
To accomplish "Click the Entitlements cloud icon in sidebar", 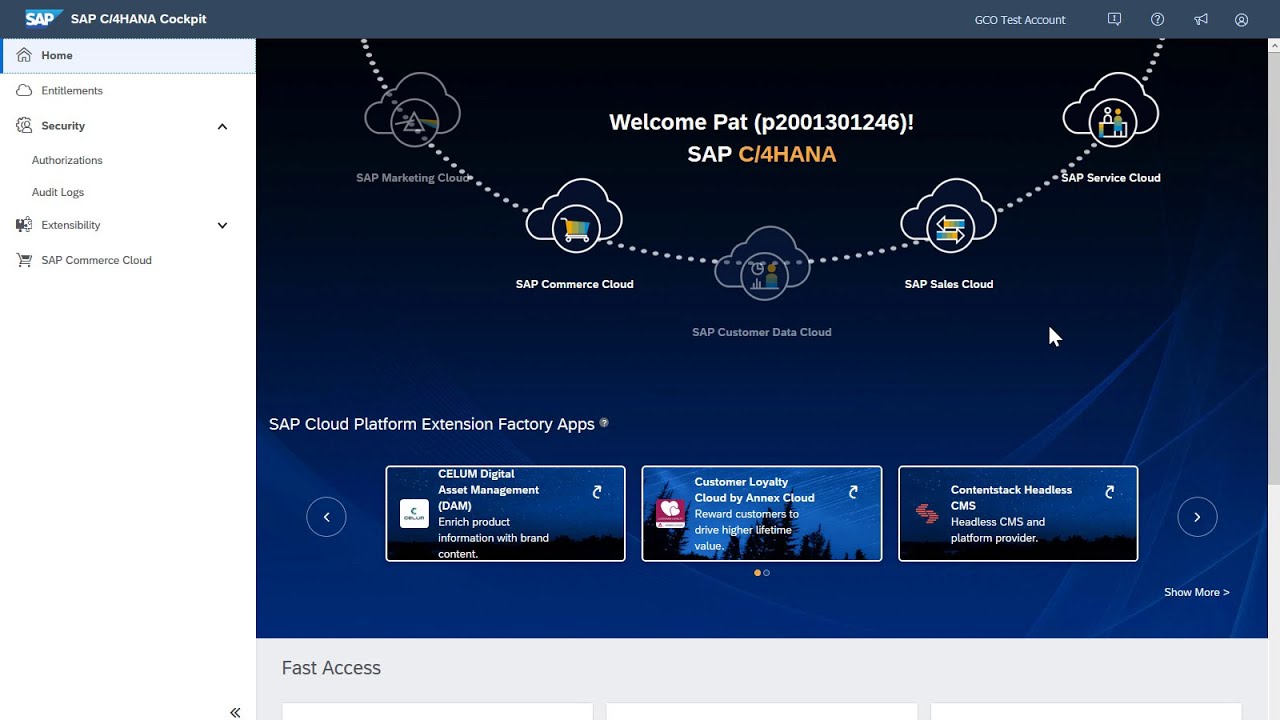I will [24, 90].
